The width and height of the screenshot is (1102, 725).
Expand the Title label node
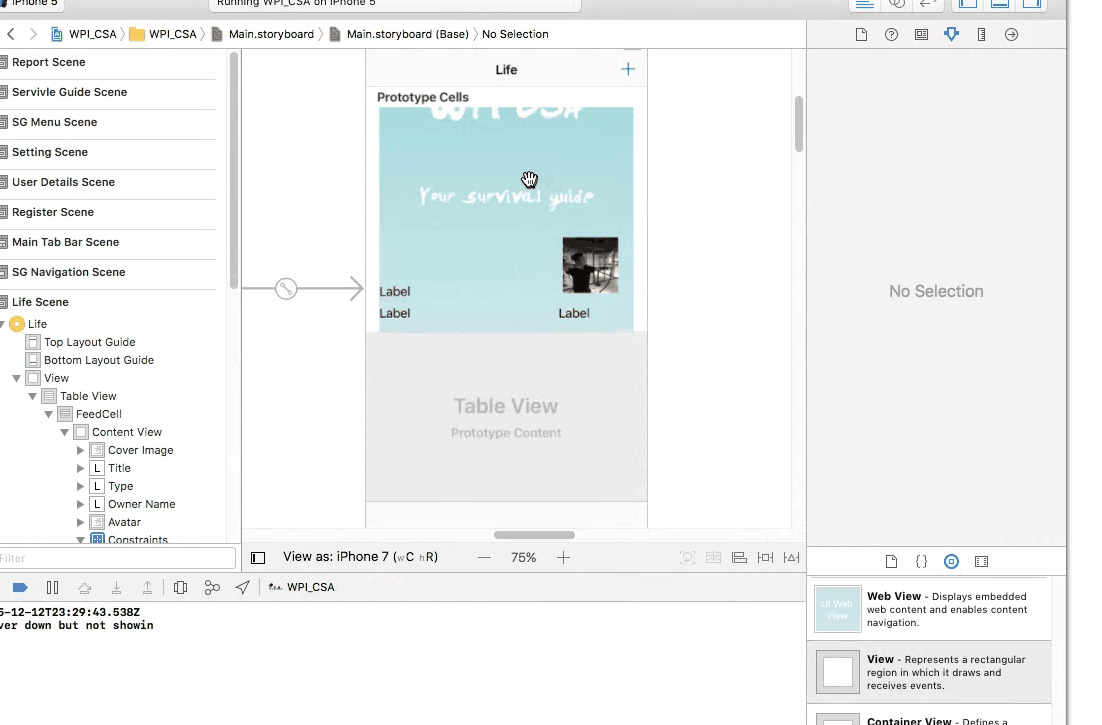click(80, 468)
